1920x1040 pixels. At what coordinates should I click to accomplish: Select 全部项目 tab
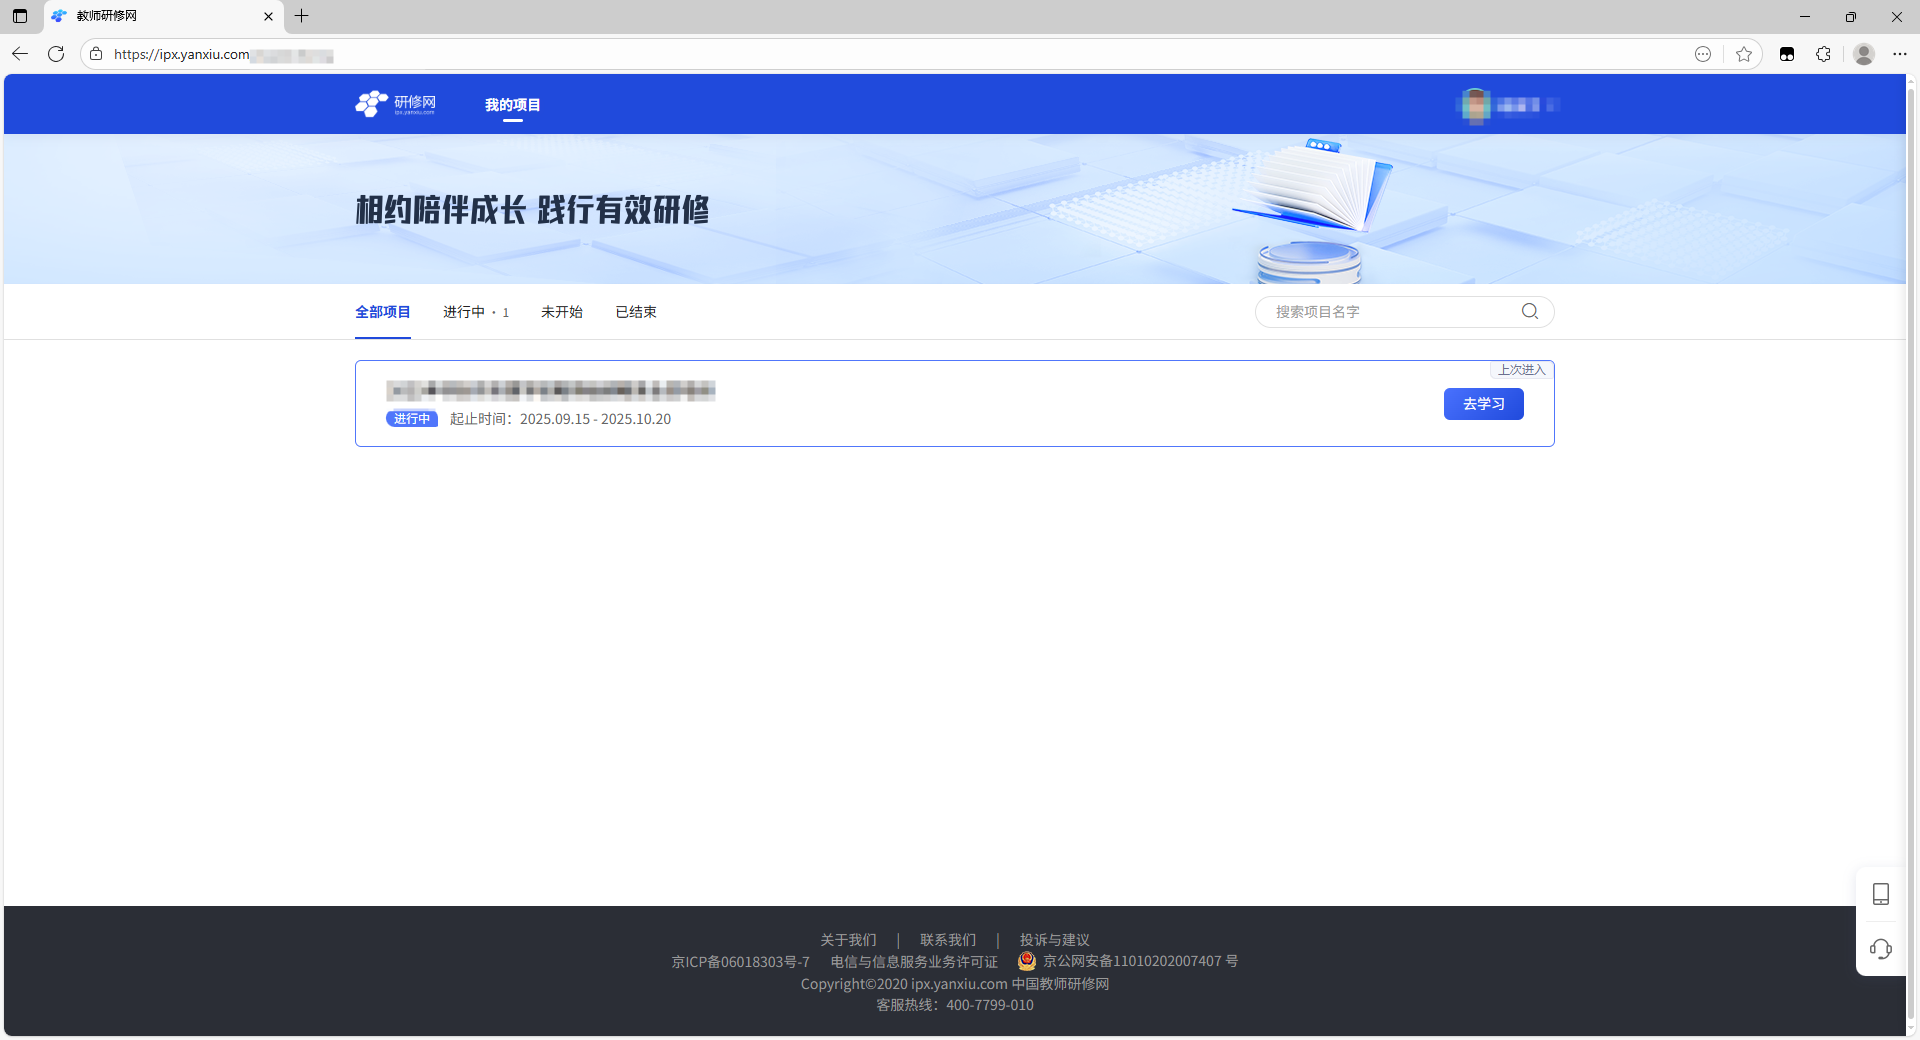point(382,312)
